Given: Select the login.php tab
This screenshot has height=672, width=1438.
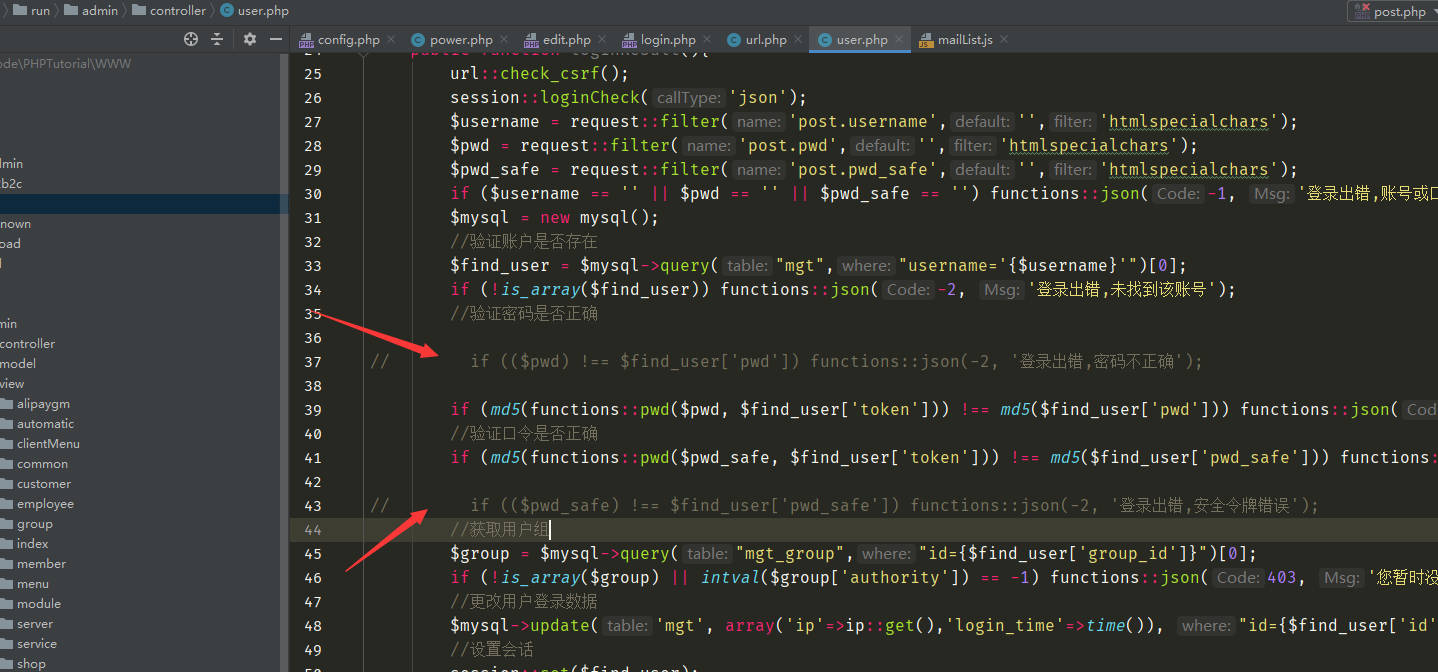Looking at the screenshot, I should click(x=668, y=40).
